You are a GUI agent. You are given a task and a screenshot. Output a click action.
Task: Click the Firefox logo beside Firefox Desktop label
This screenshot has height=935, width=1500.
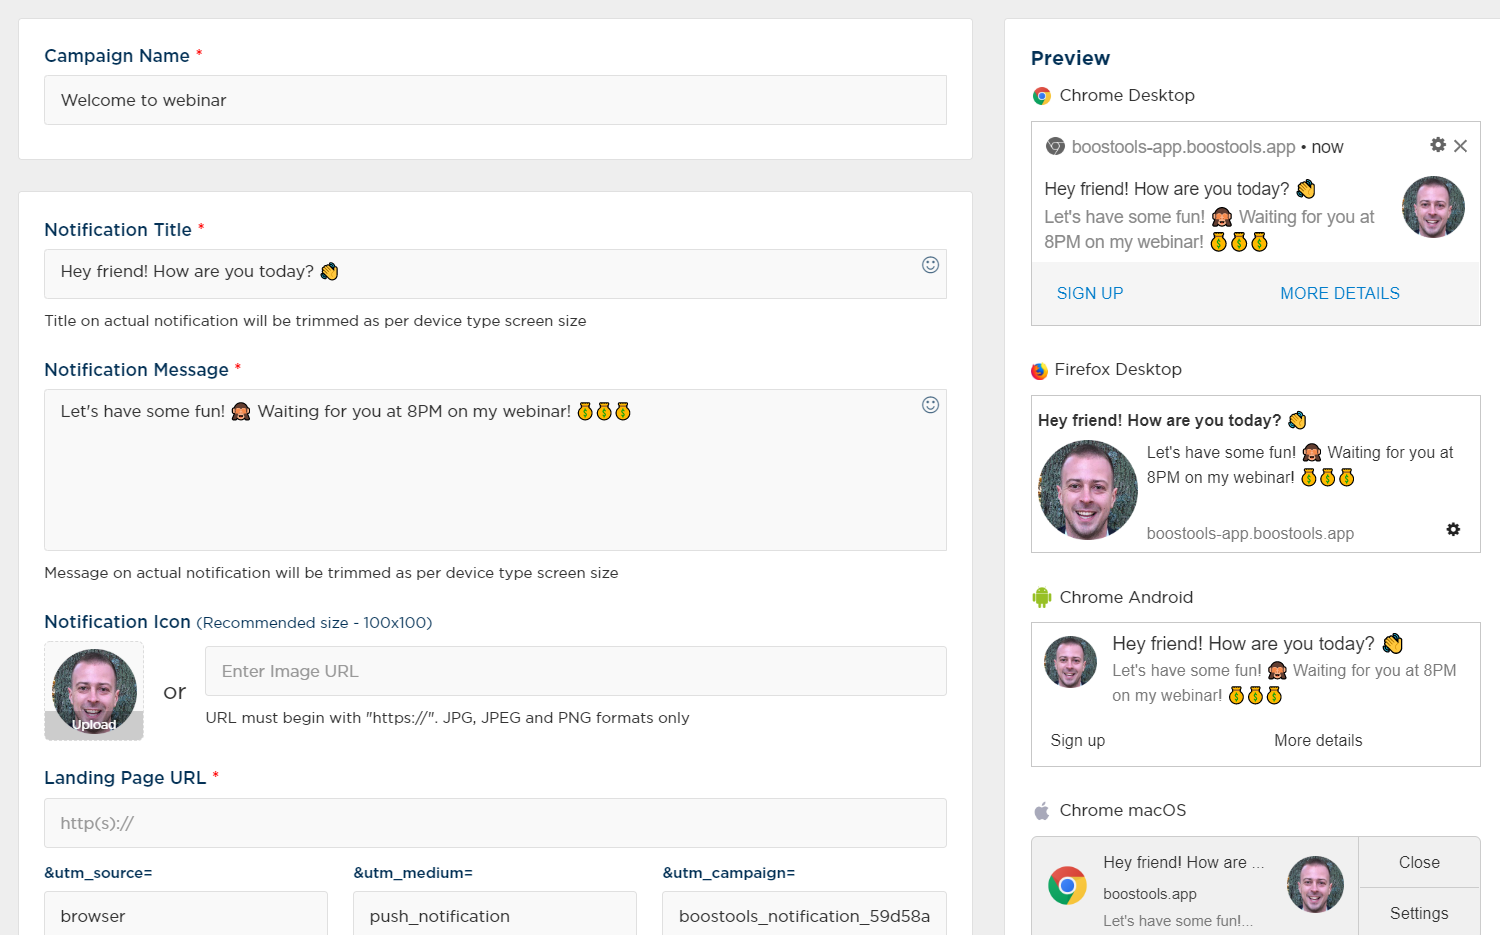[x=1039, y=371]
